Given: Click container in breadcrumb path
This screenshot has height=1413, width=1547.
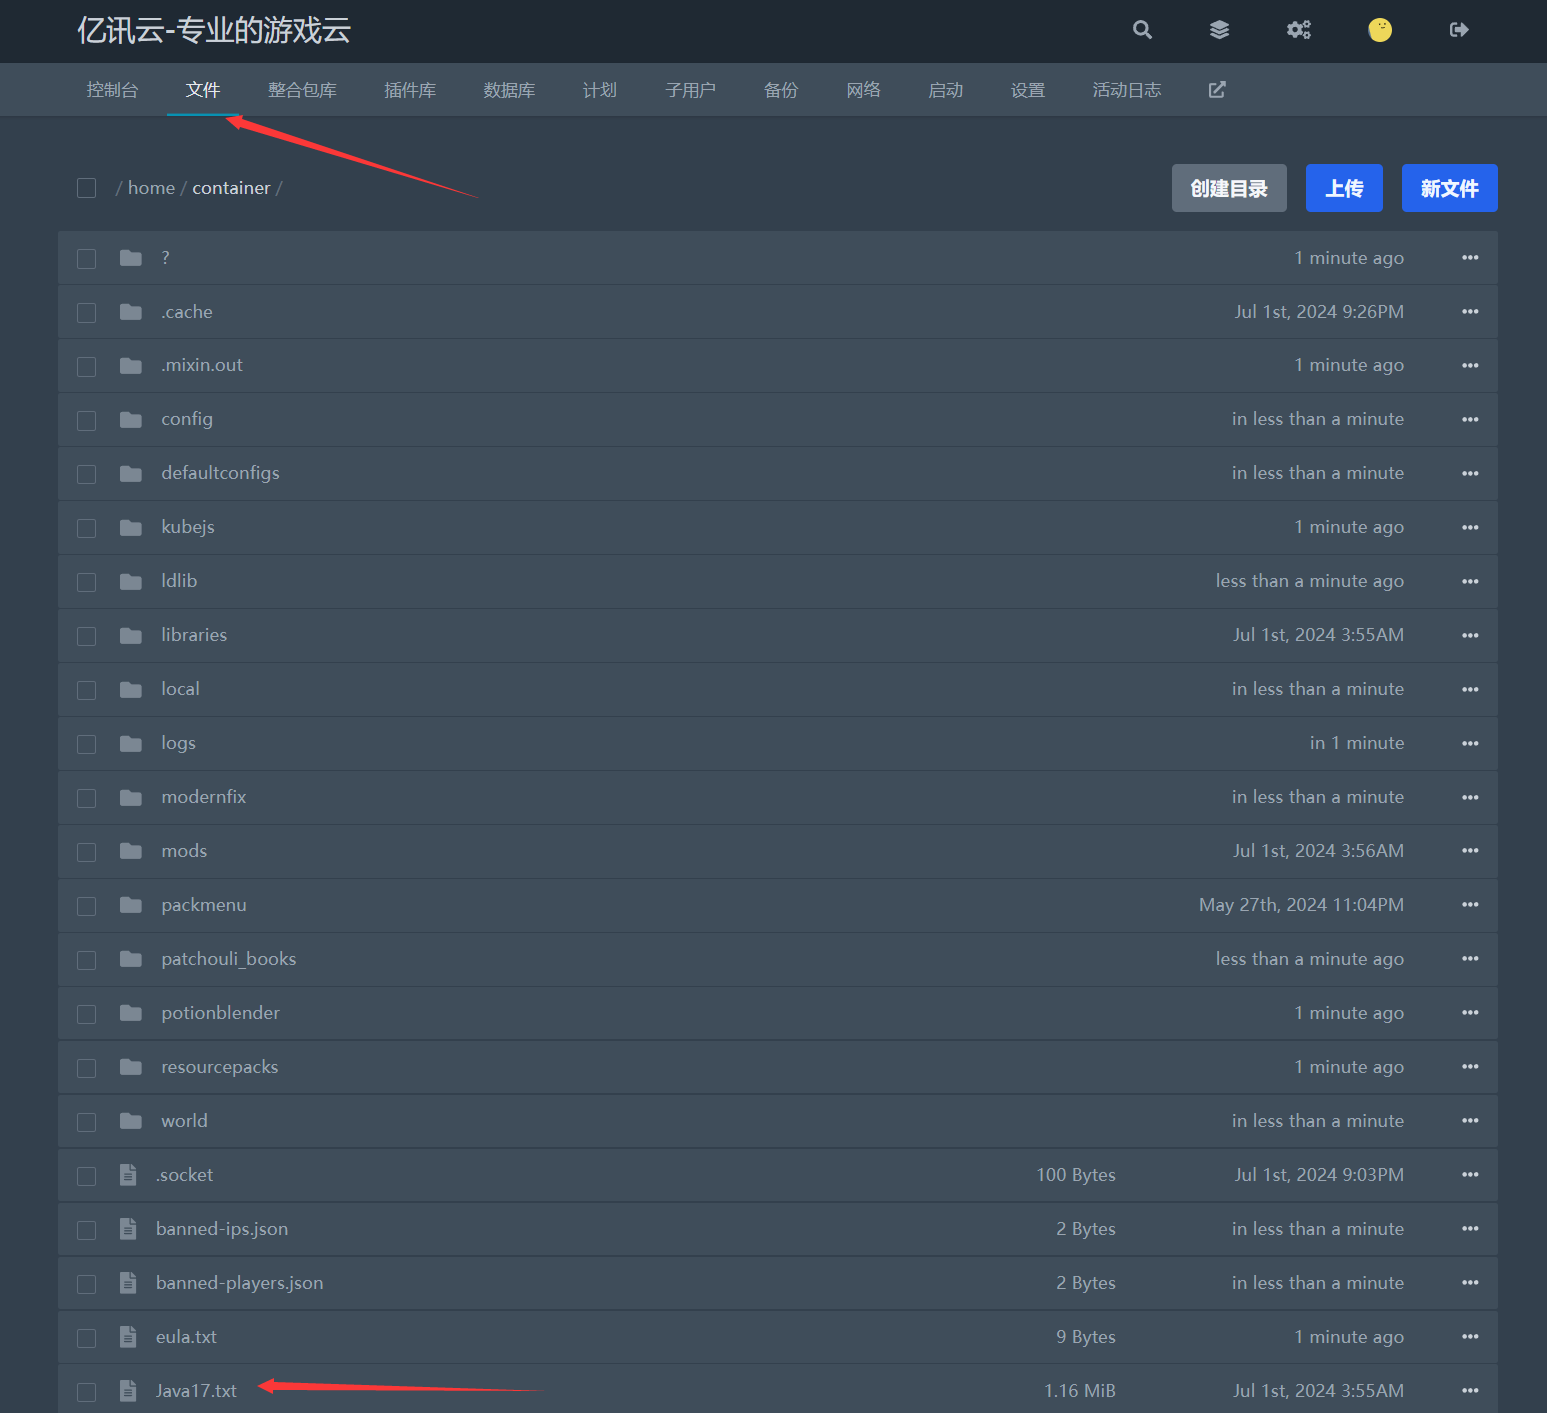Looking at the screenshot, I should [x=231, y=188].
